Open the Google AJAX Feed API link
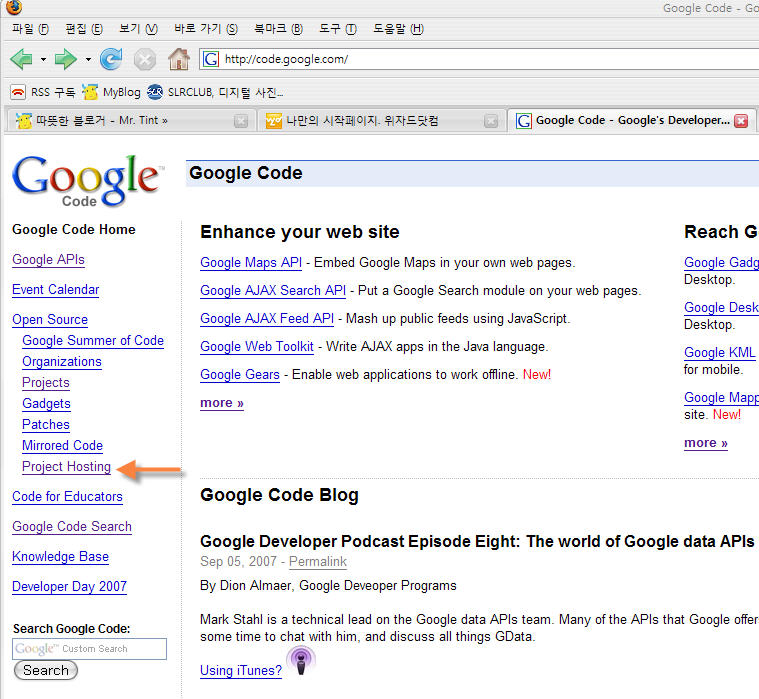The height and width of the screenshot is (699, 759). coord(267,319)
